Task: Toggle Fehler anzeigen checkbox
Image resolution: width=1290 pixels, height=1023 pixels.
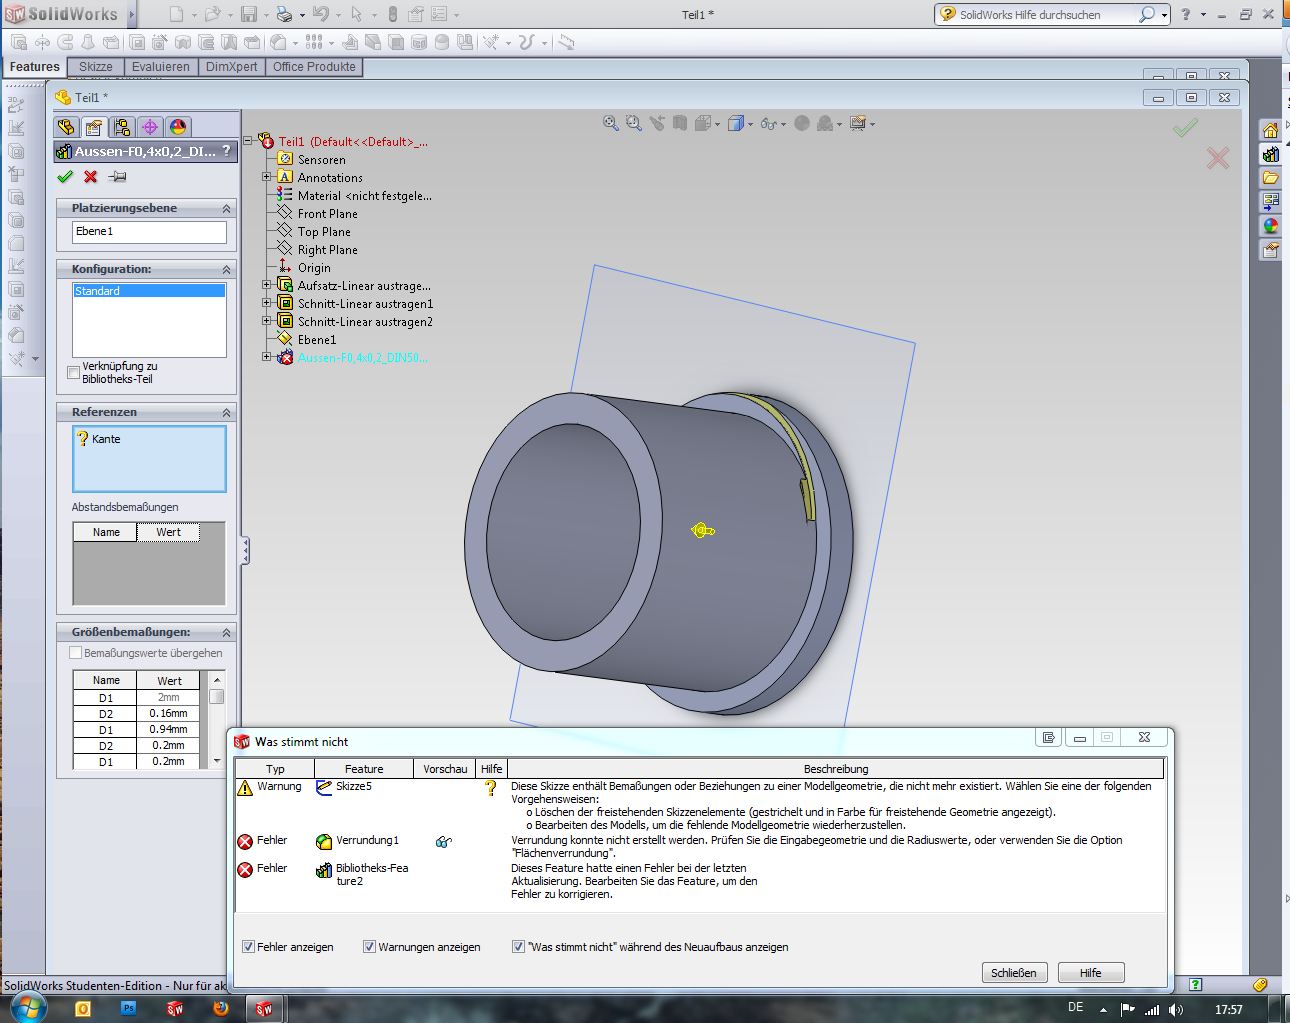Action: pyautogui.click(x=248, y=946)
